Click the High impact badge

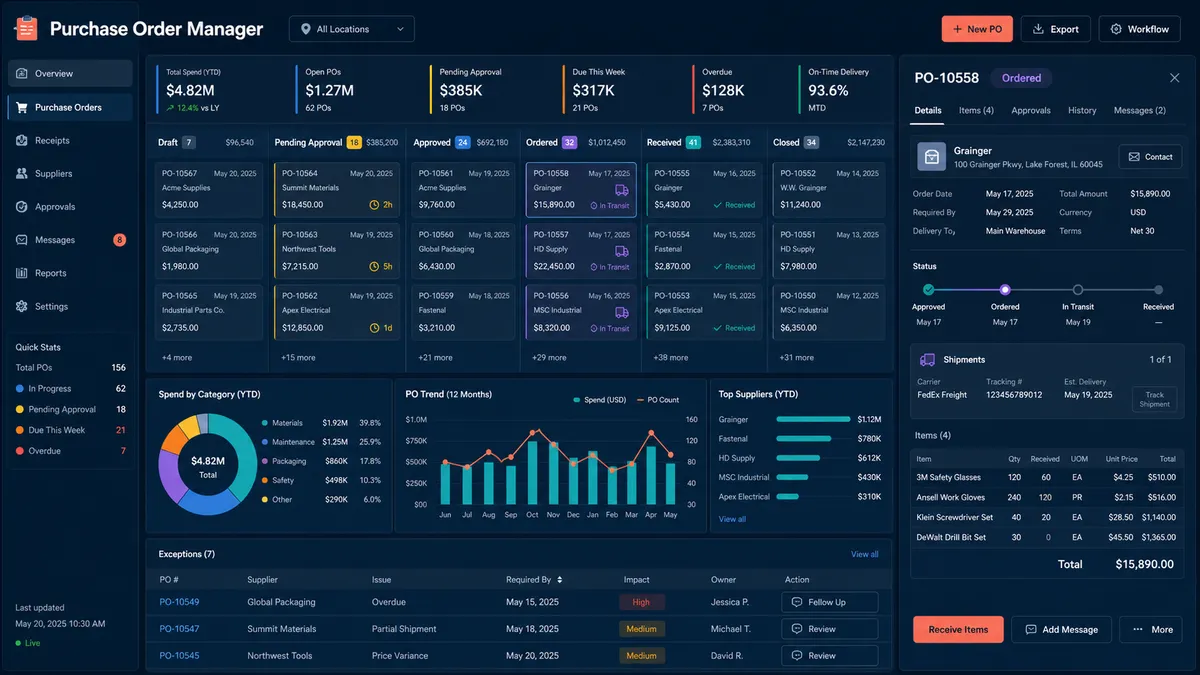pyautogui.click(x=641, y=602)
